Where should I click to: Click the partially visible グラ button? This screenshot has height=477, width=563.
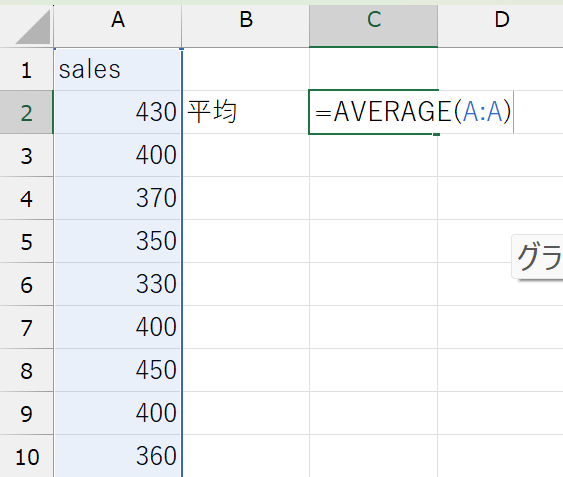(x=538, y=256)
